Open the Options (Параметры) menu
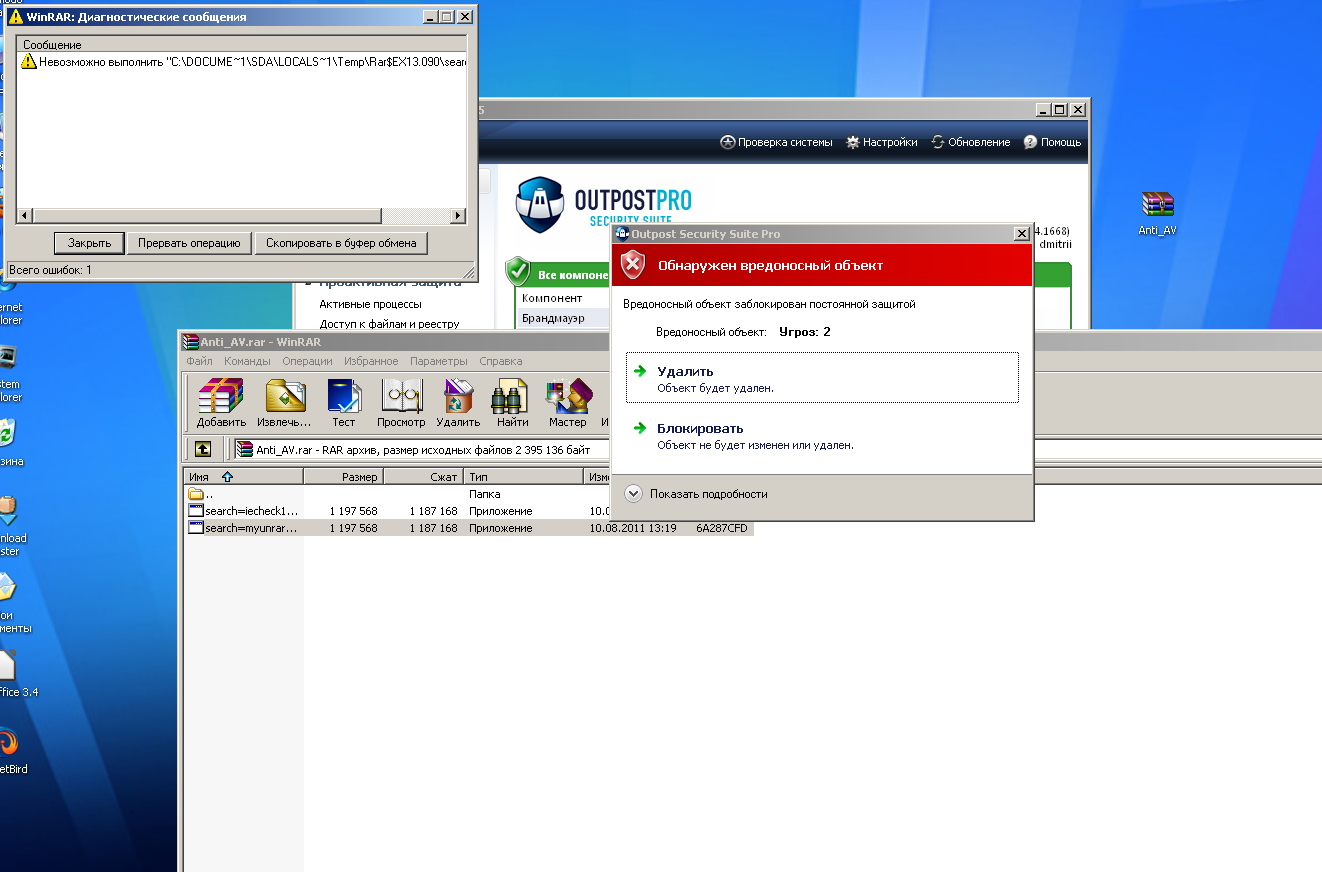1322x872 pixels. 438,361
